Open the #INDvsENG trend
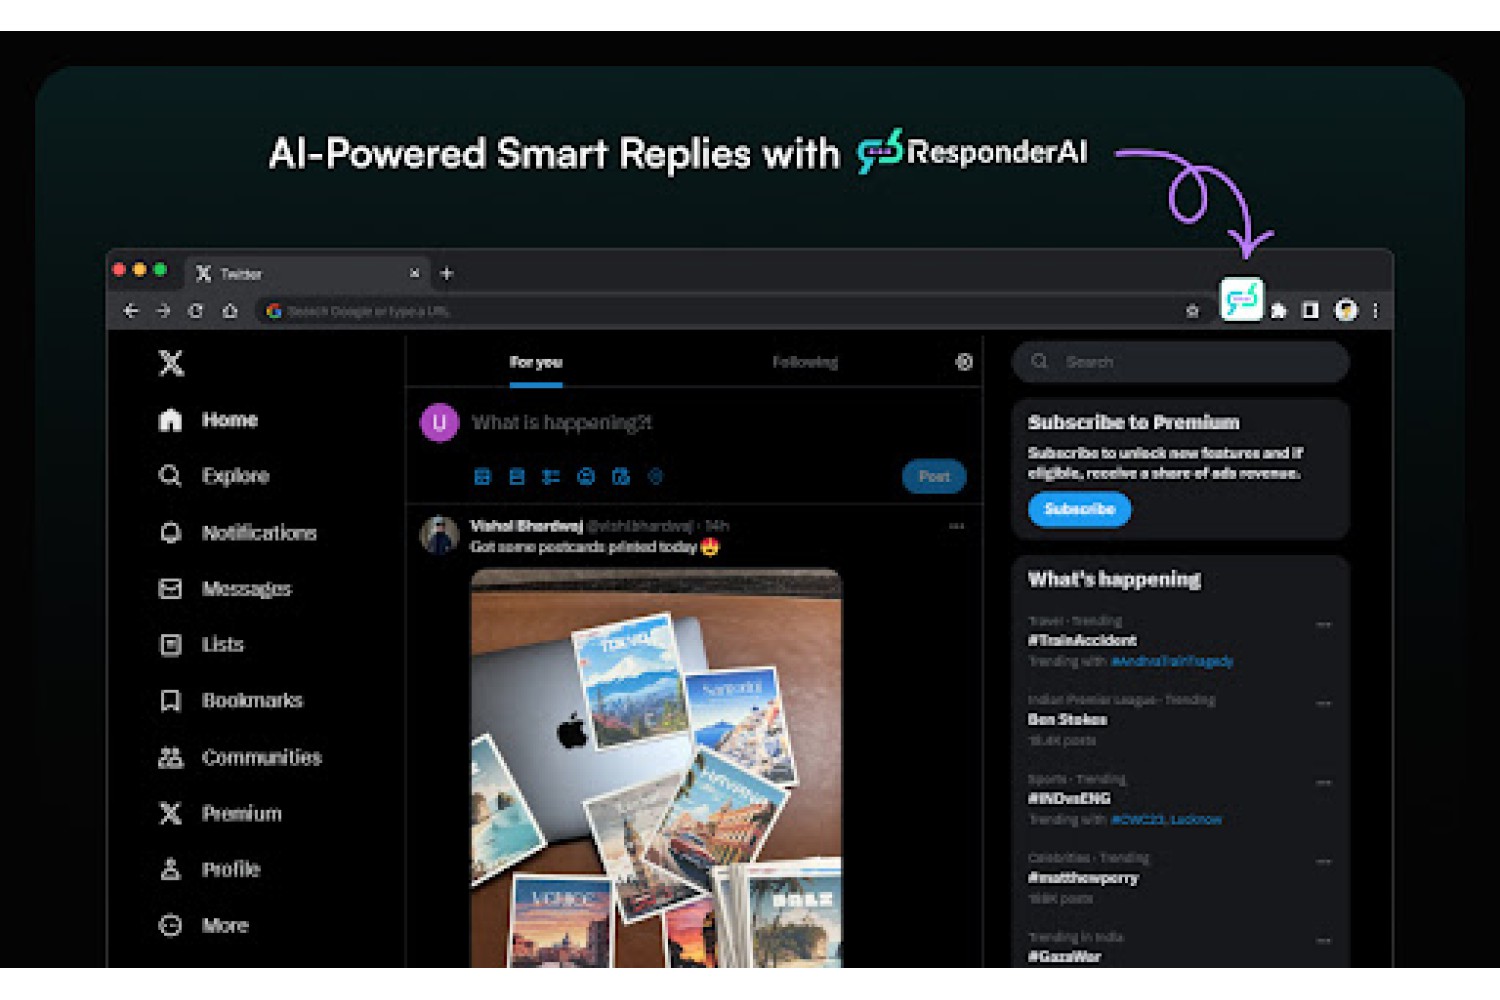The width and height of the screenshot is (1500, 1000). point(1069,799)
